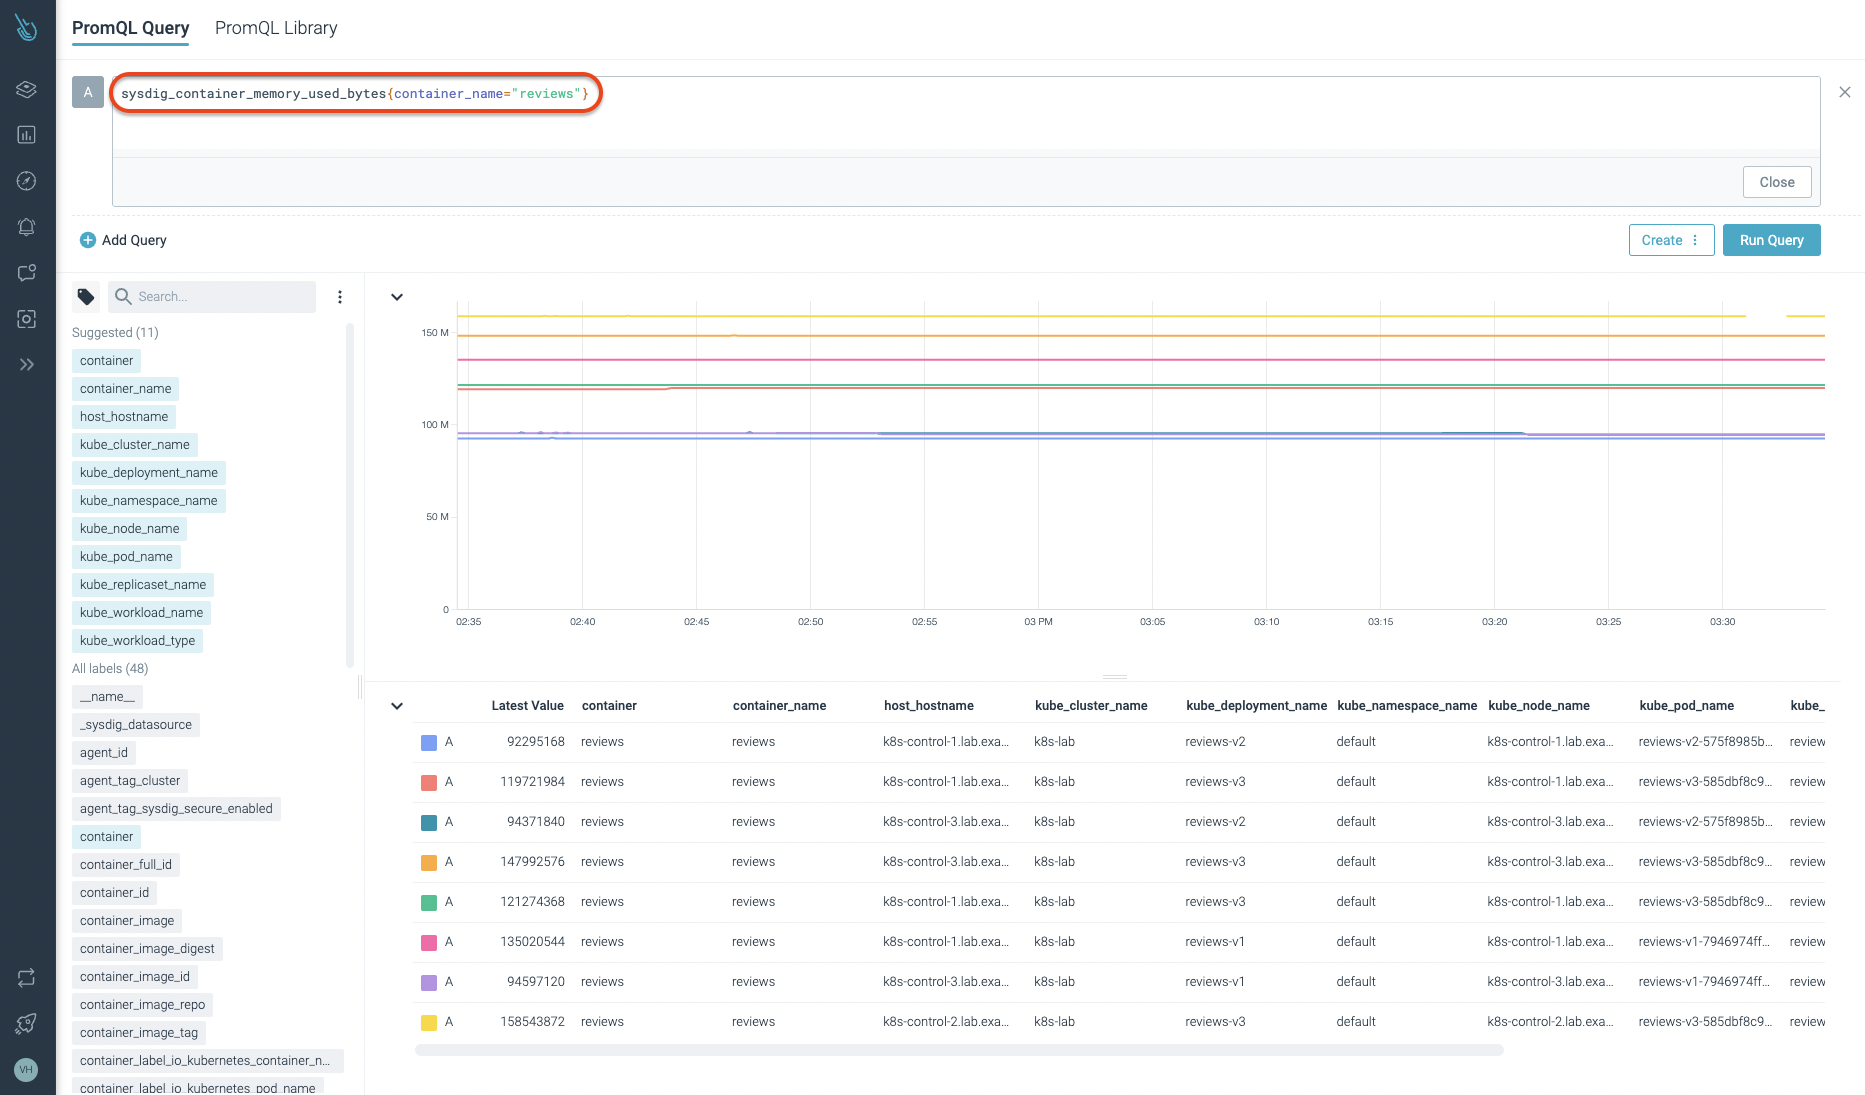Click the Create button
This screenshot has height=1095, width=1865.
click(x=1662, y=240)
